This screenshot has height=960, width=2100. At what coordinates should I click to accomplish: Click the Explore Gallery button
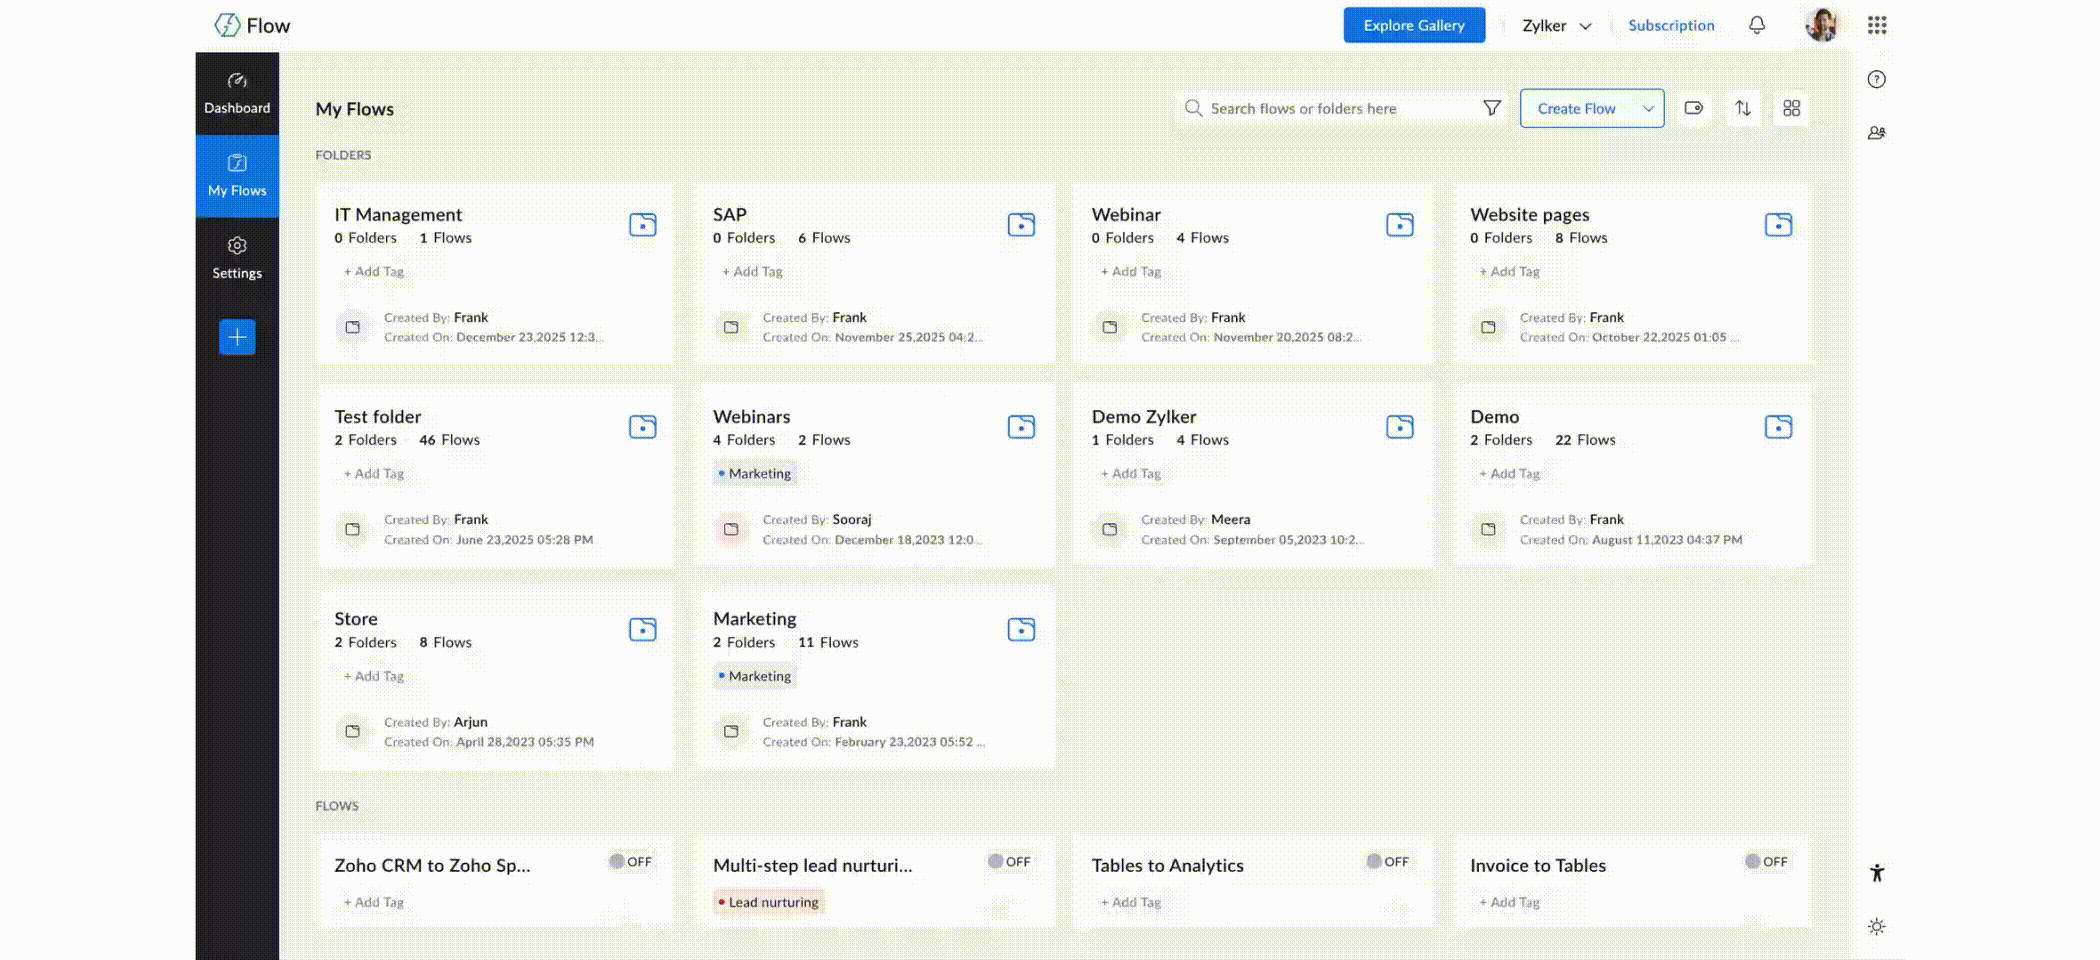point(1413,25)
